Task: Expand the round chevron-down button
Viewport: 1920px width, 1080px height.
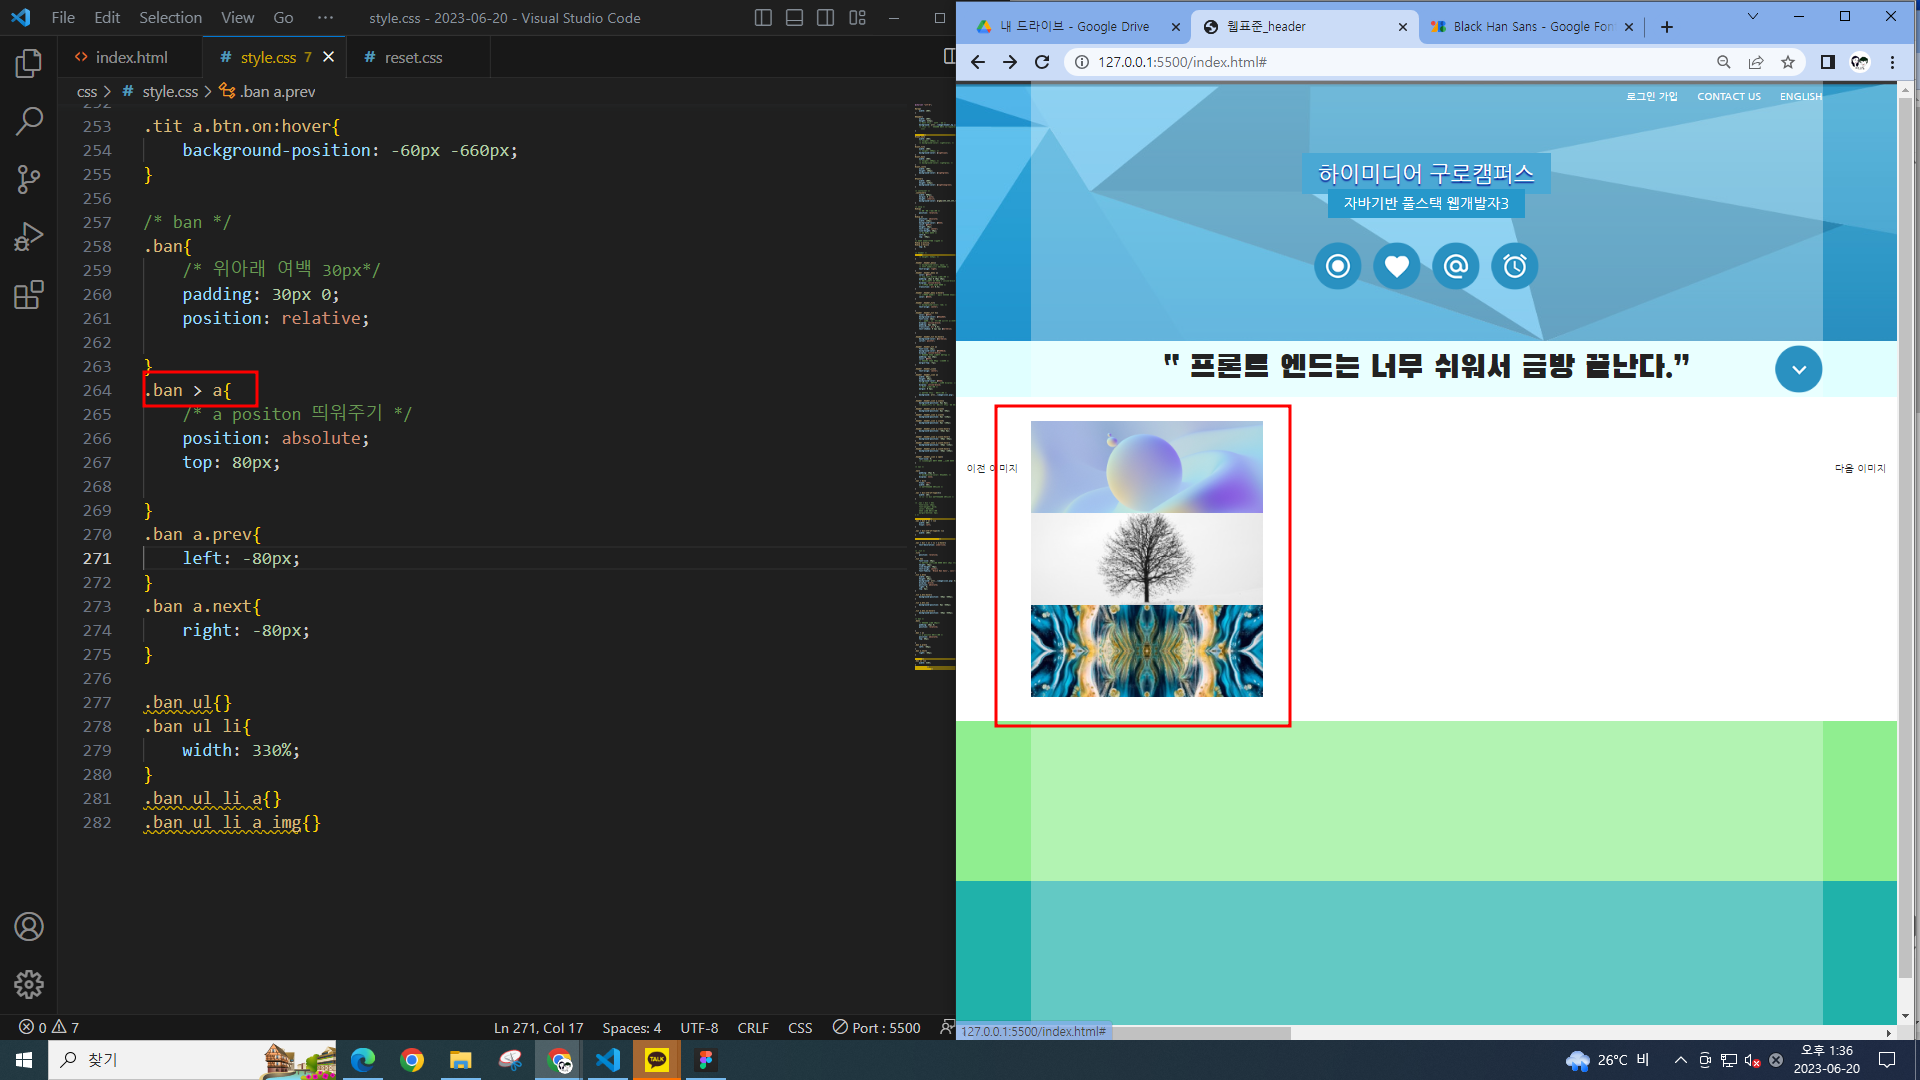Action: click(1798, 369)
